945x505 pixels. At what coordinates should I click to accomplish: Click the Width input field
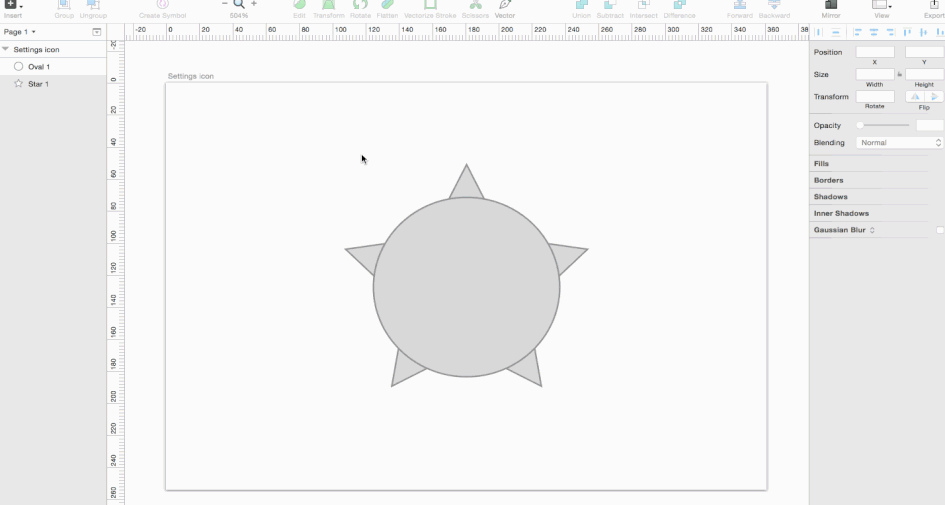click(874, 74)
